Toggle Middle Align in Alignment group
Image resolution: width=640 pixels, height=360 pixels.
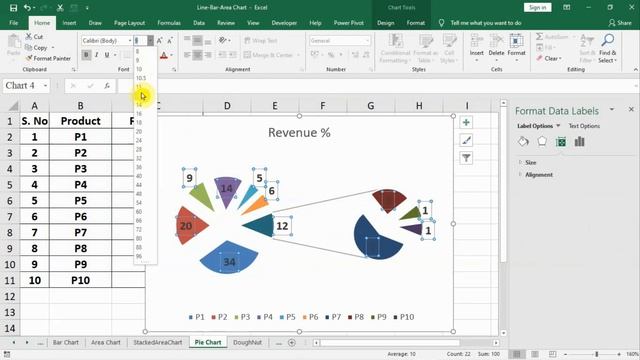coord(198,40)
